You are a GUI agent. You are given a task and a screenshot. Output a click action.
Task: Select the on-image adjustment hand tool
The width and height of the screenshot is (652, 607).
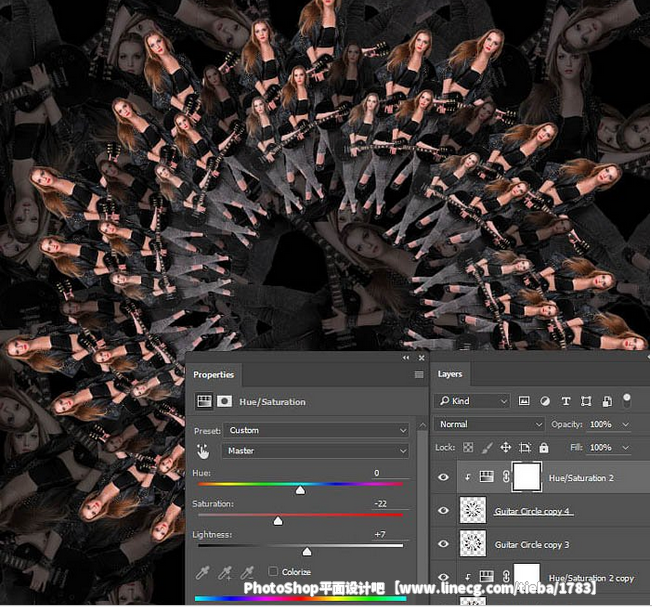pyautogui.click(x=203, y=451)
